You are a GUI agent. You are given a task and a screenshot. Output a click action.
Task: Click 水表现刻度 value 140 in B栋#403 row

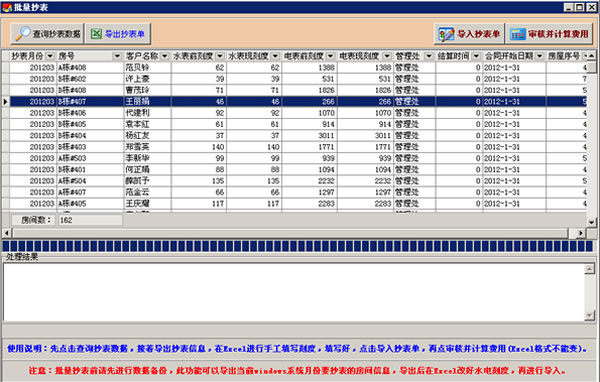[x=273, y=147]
